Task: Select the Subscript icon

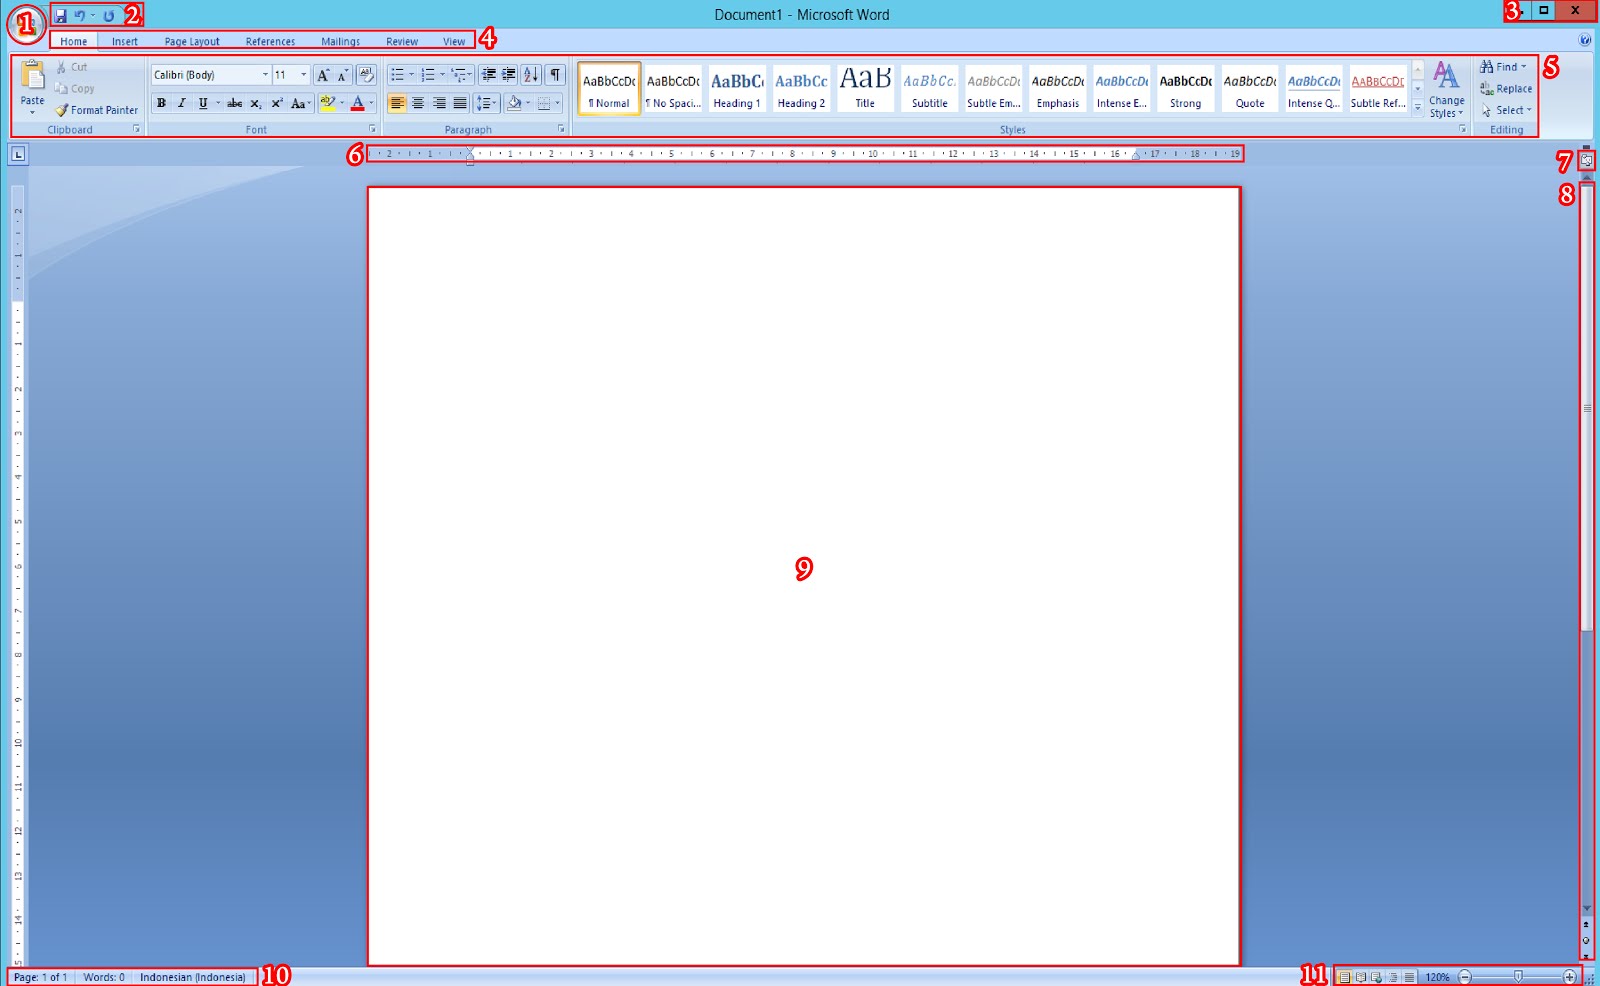Action: click(x=256, y=103)
